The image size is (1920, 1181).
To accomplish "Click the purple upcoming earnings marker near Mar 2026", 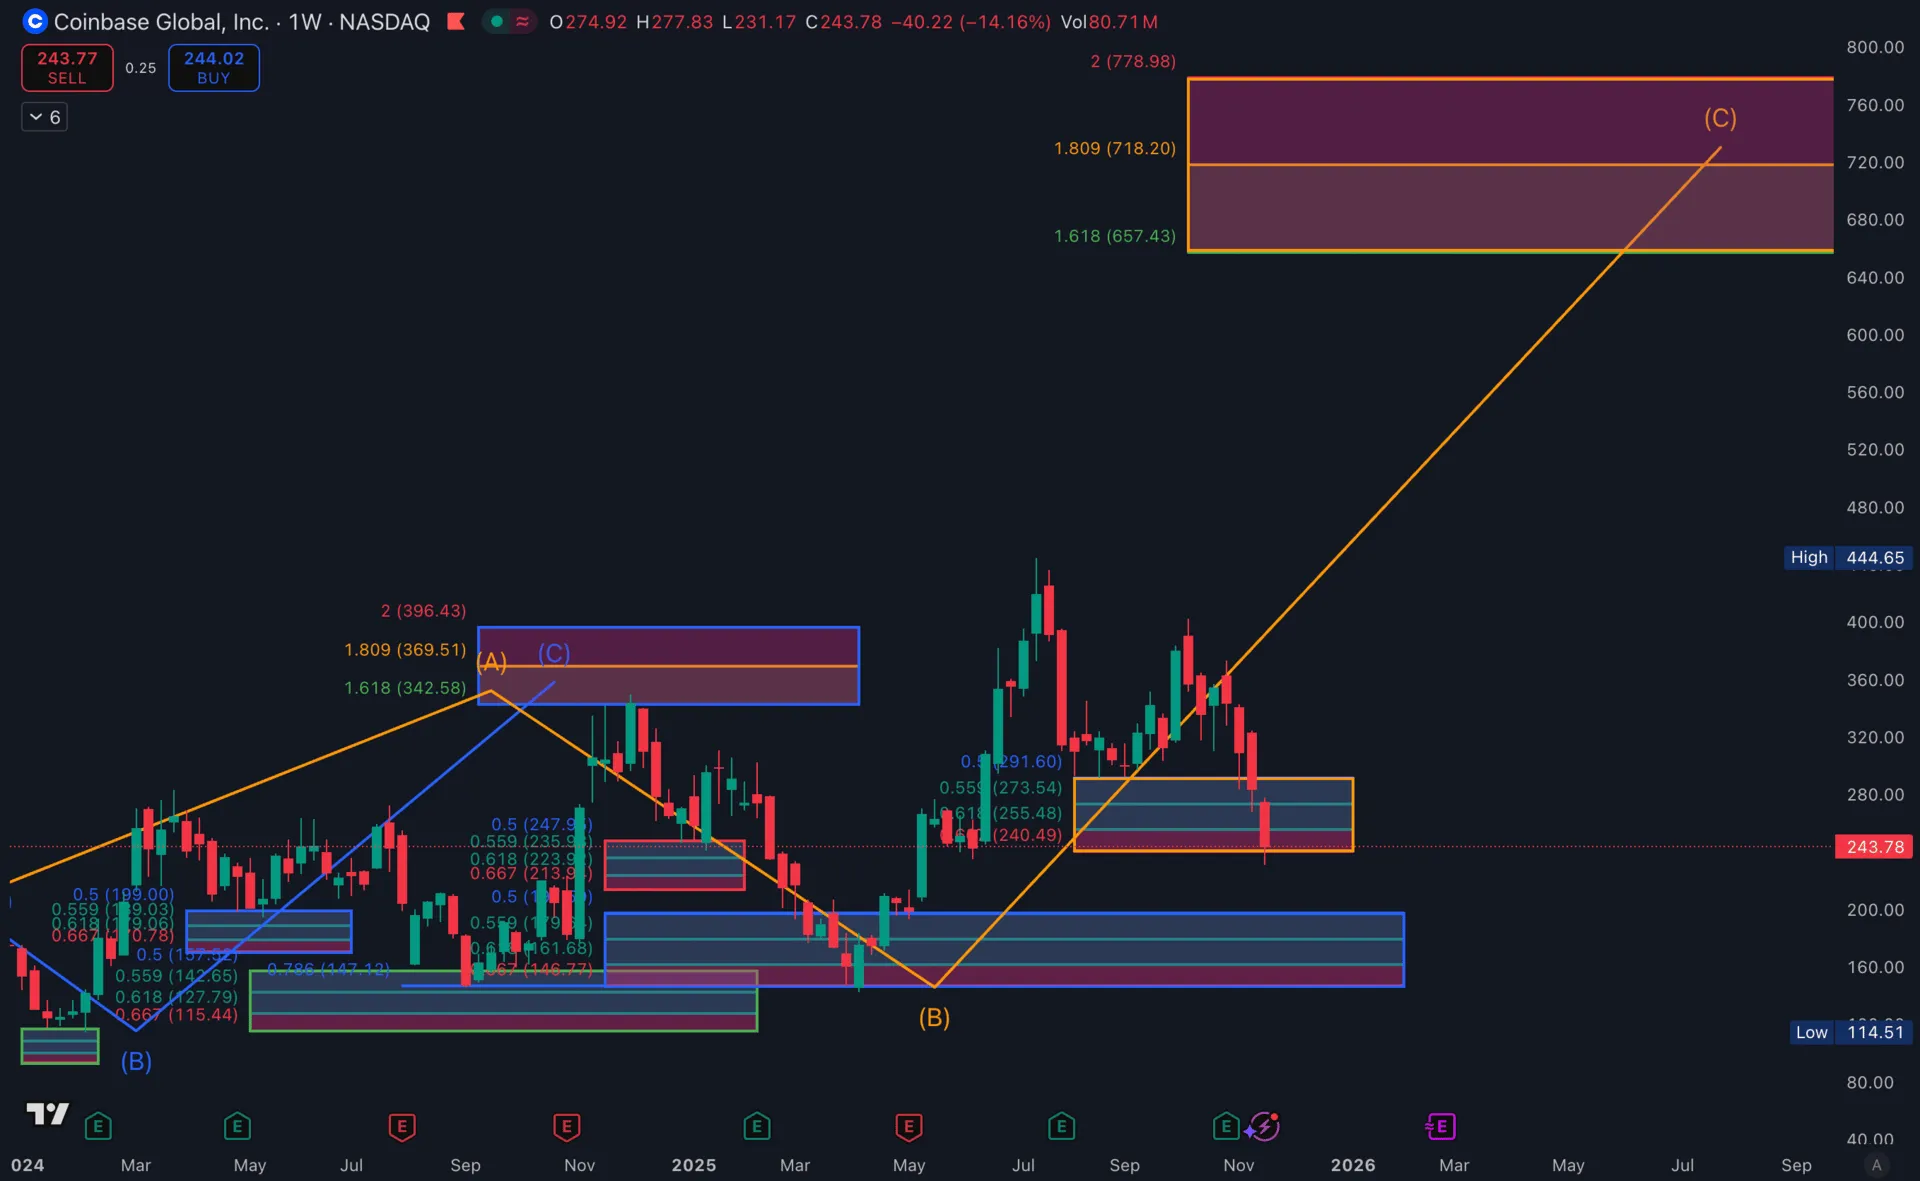I will point(1440,1127).
